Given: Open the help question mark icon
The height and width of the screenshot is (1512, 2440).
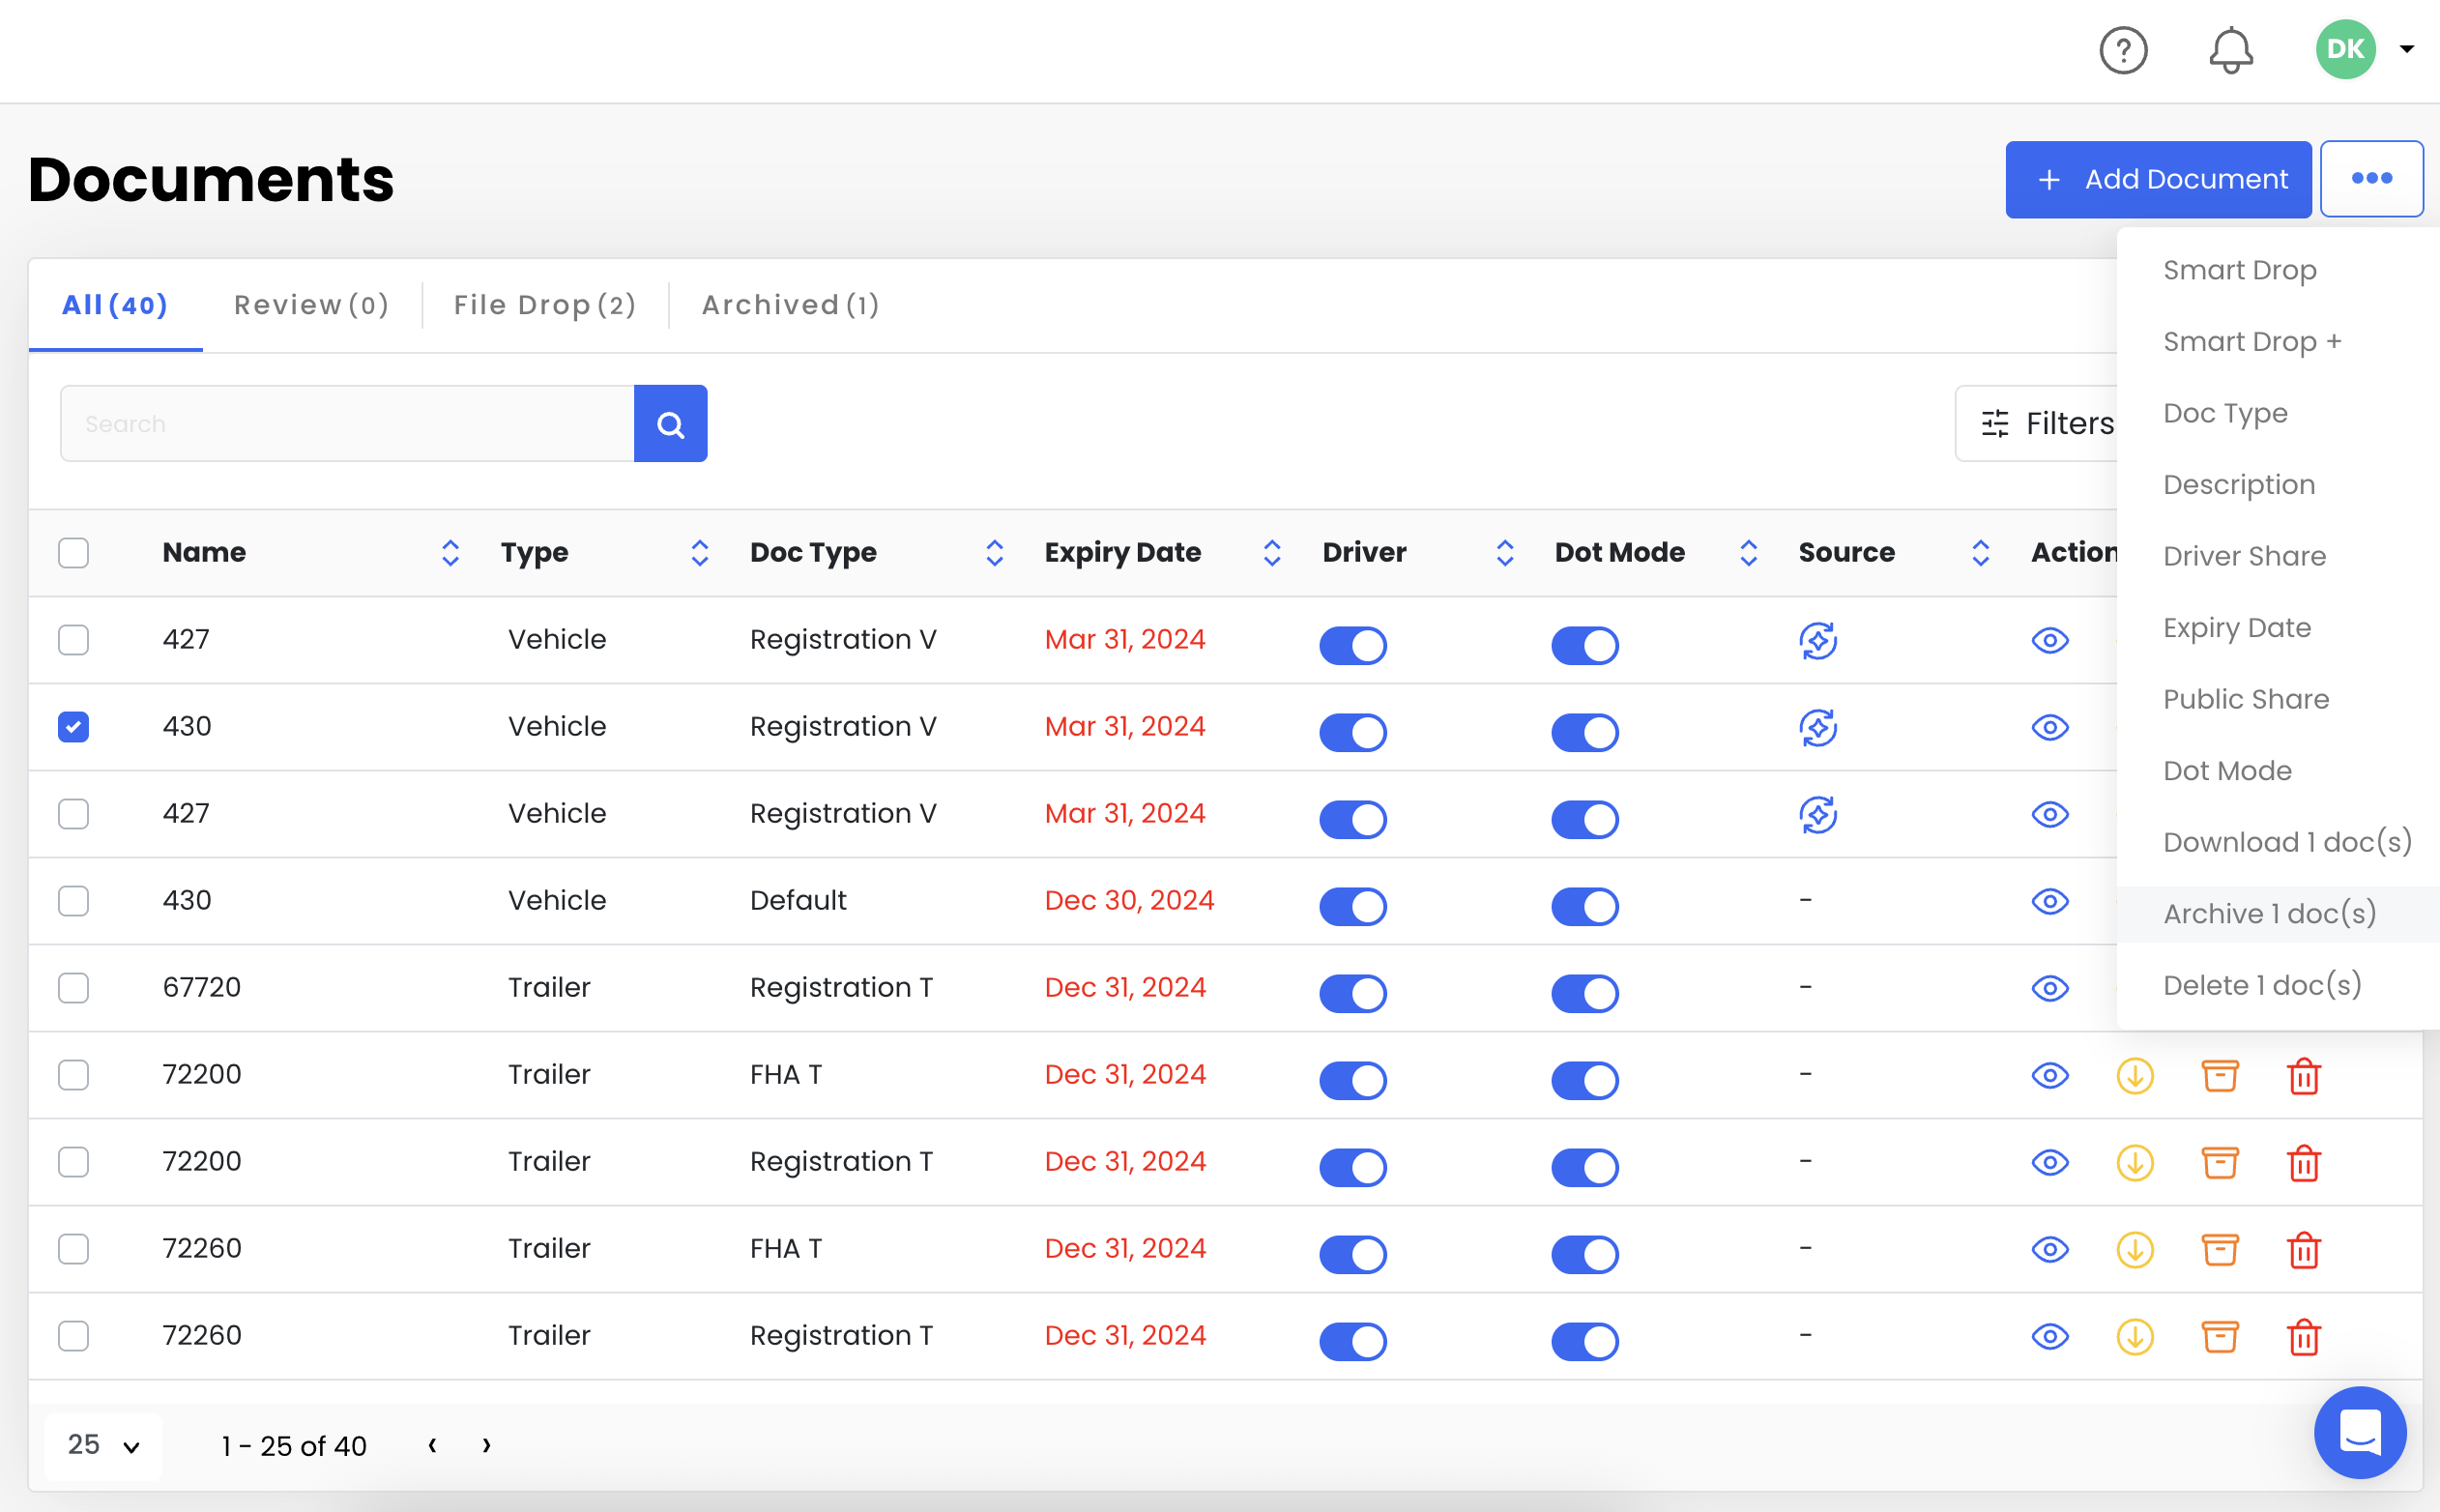Looking at the screenshot, I should click(2122, 50).
